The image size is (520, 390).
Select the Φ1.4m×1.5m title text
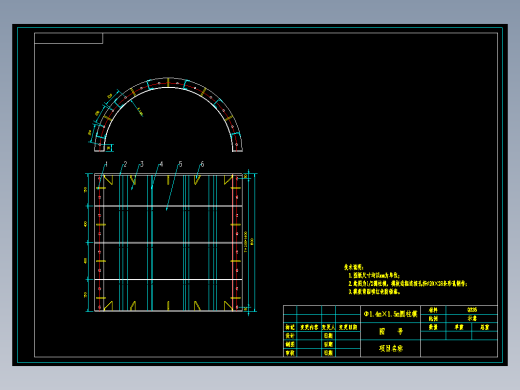[390, 314]
